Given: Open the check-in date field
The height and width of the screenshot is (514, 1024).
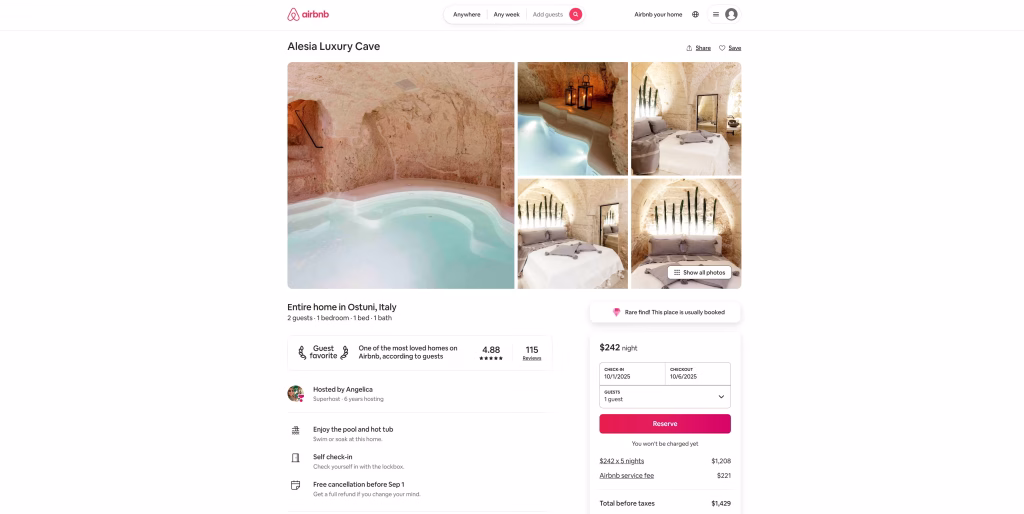Looking at the screenshot, I should [632, 374].
